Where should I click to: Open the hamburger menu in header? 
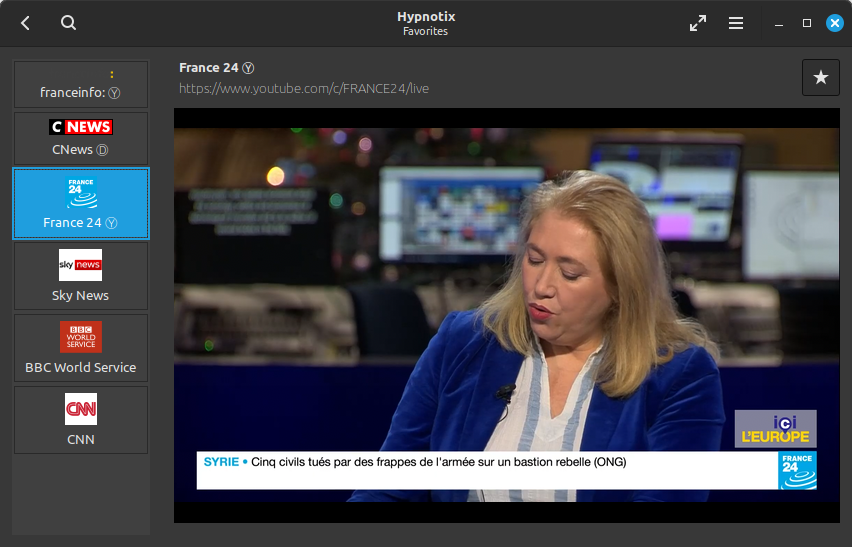[x=736, y=23]
